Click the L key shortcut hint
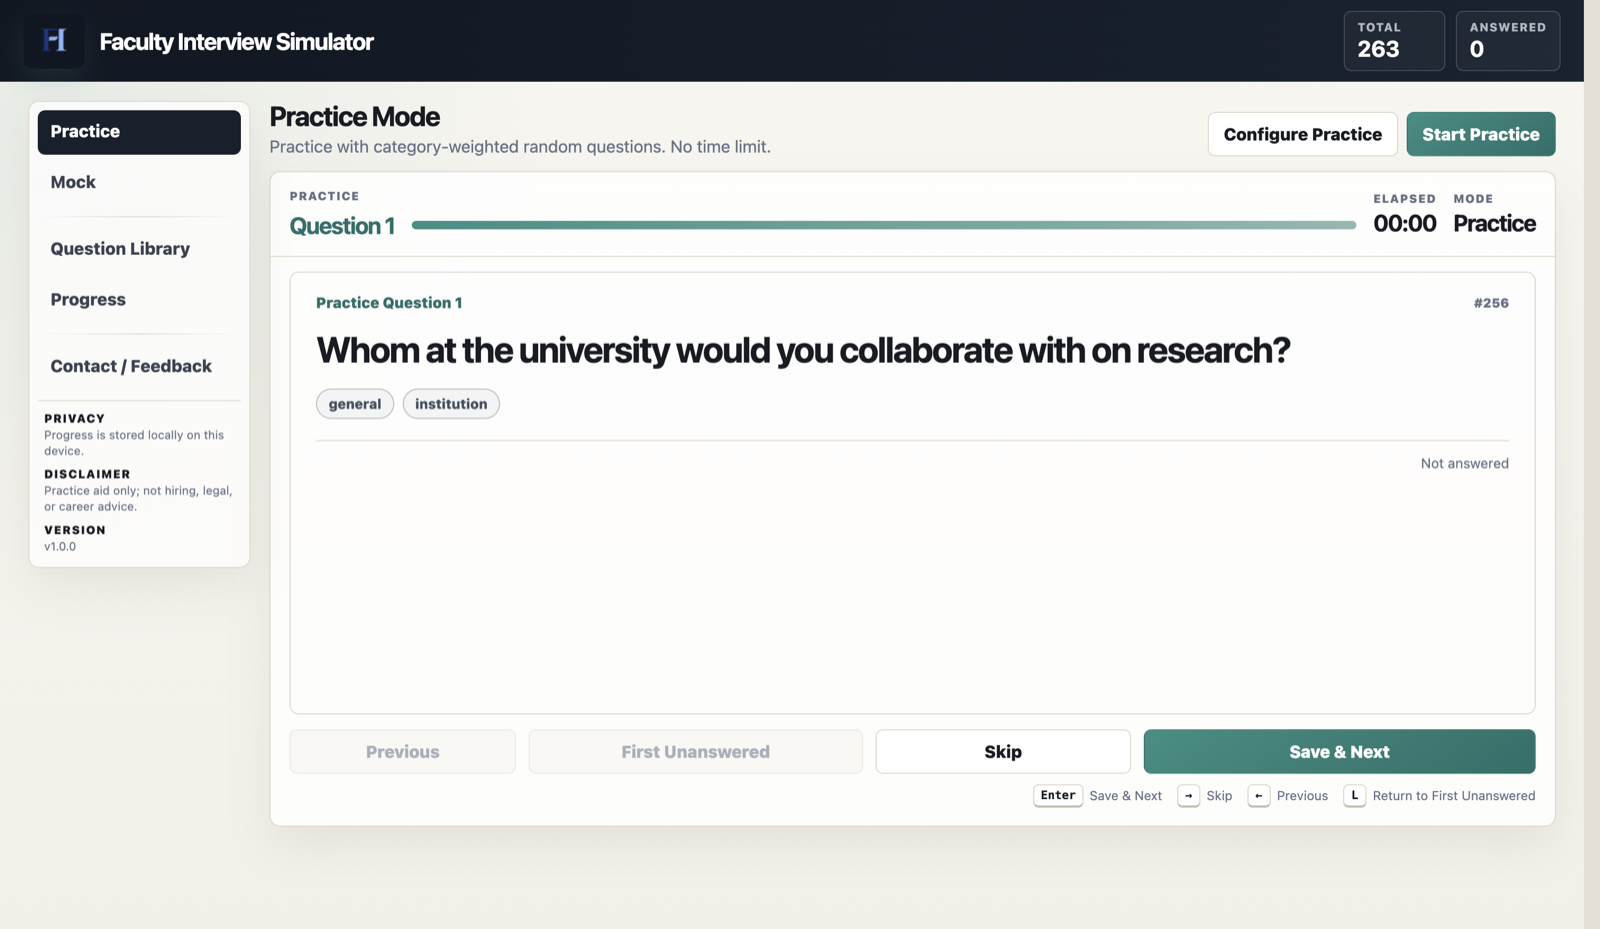Screen dimensions: 1600x929 tap(1355, 796)
